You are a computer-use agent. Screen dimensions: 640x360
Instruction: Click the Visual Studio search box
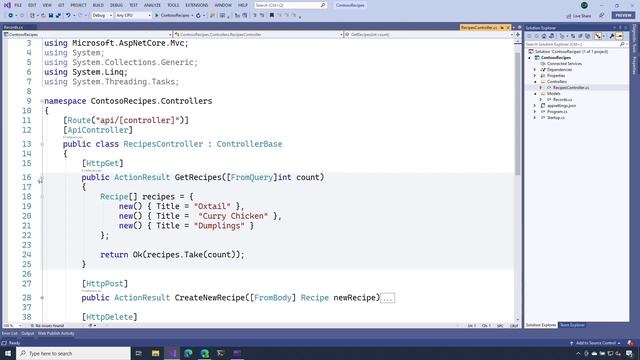(x=290, y=5)
